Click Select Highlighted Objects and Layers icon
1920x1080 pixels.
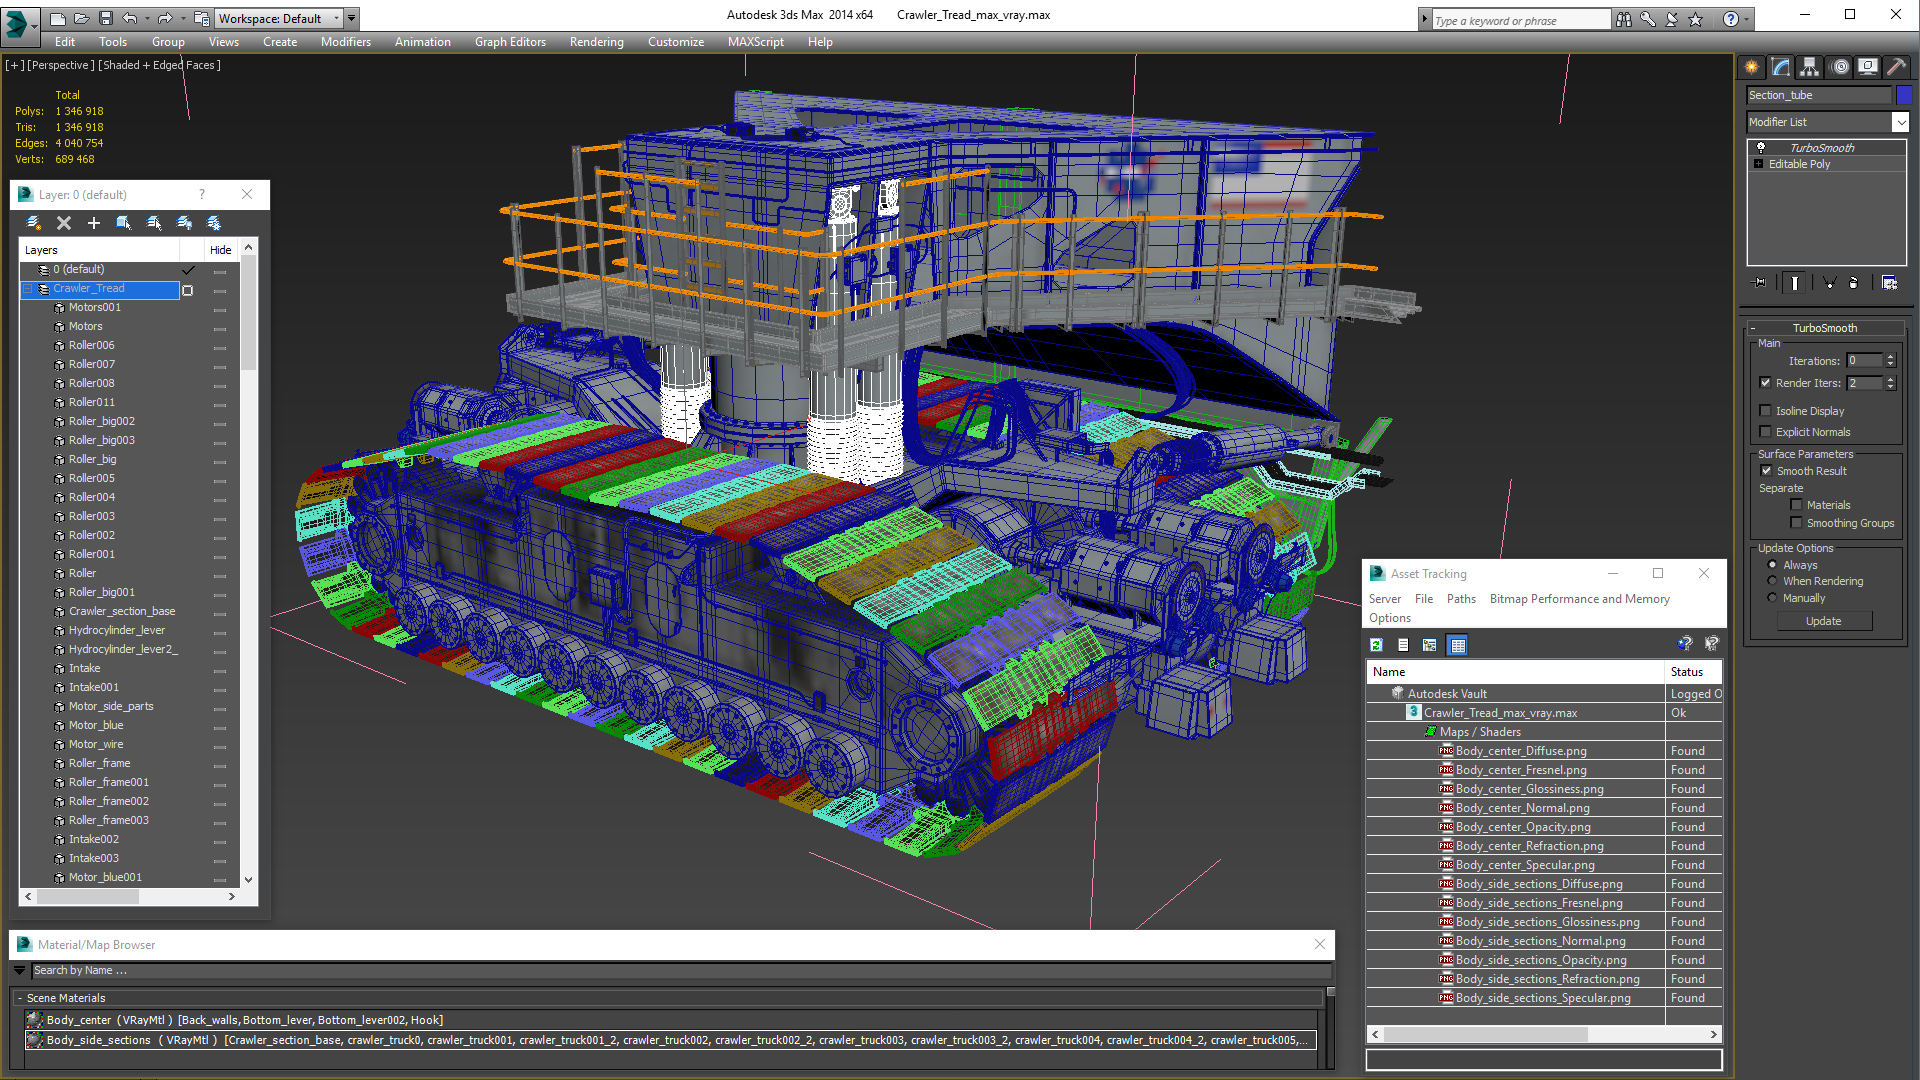coord(124,223)
